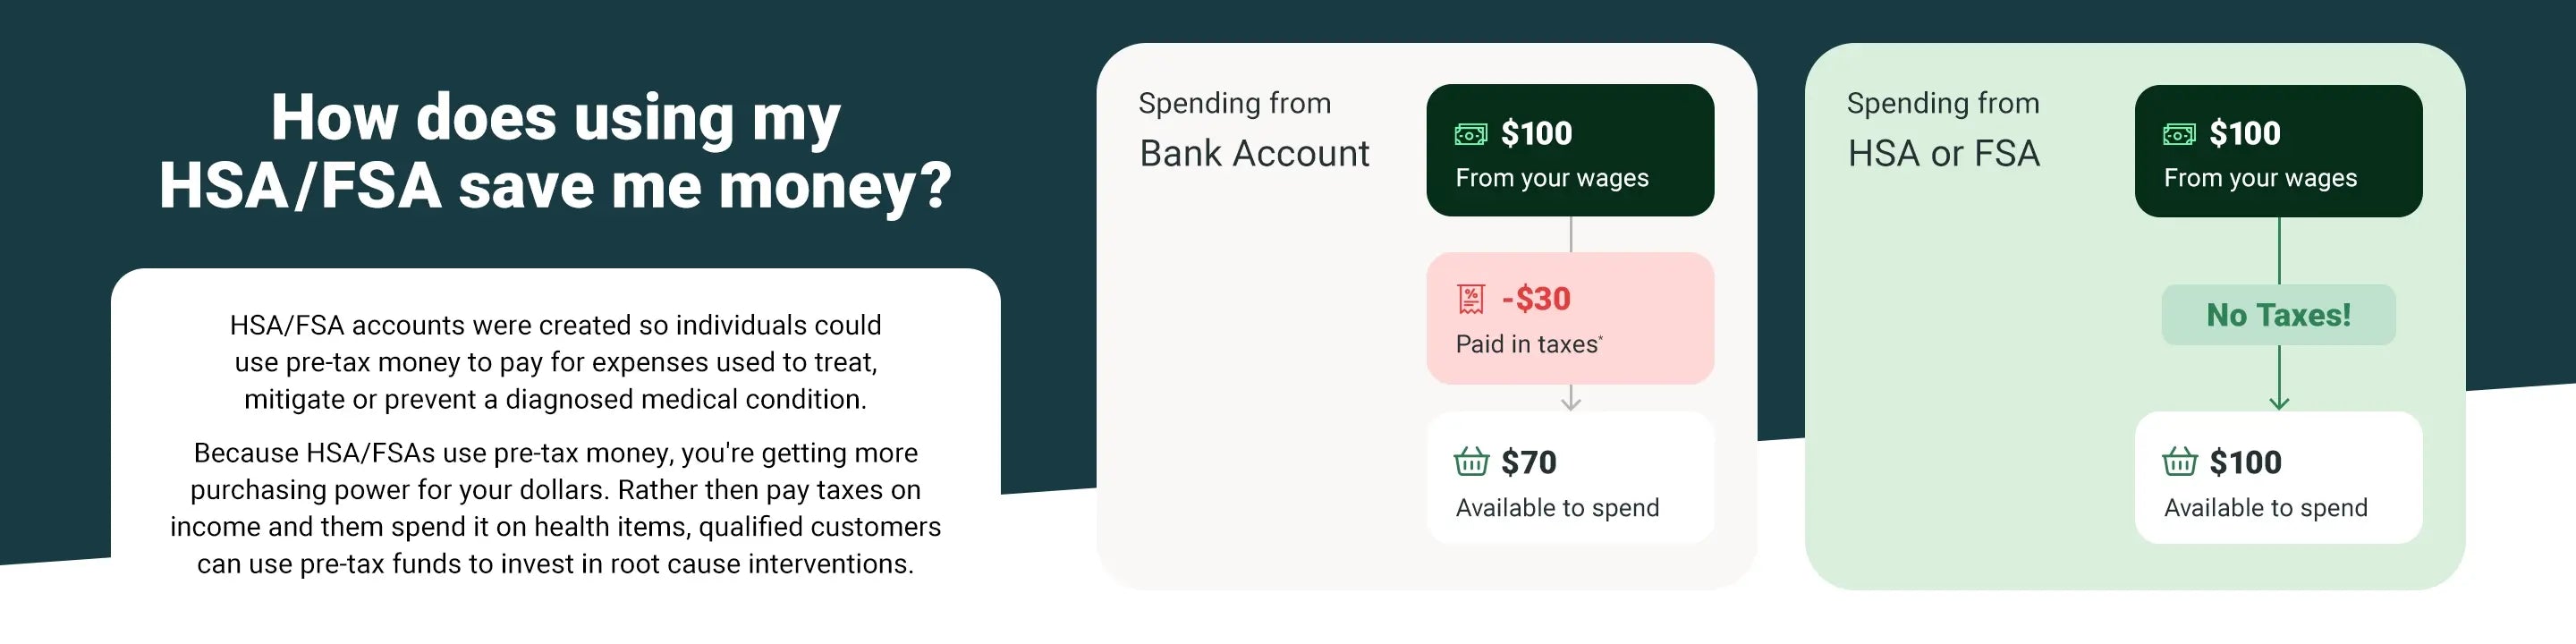Click 'Available to spend' in HSA or FSA card

pos(2265,508)
